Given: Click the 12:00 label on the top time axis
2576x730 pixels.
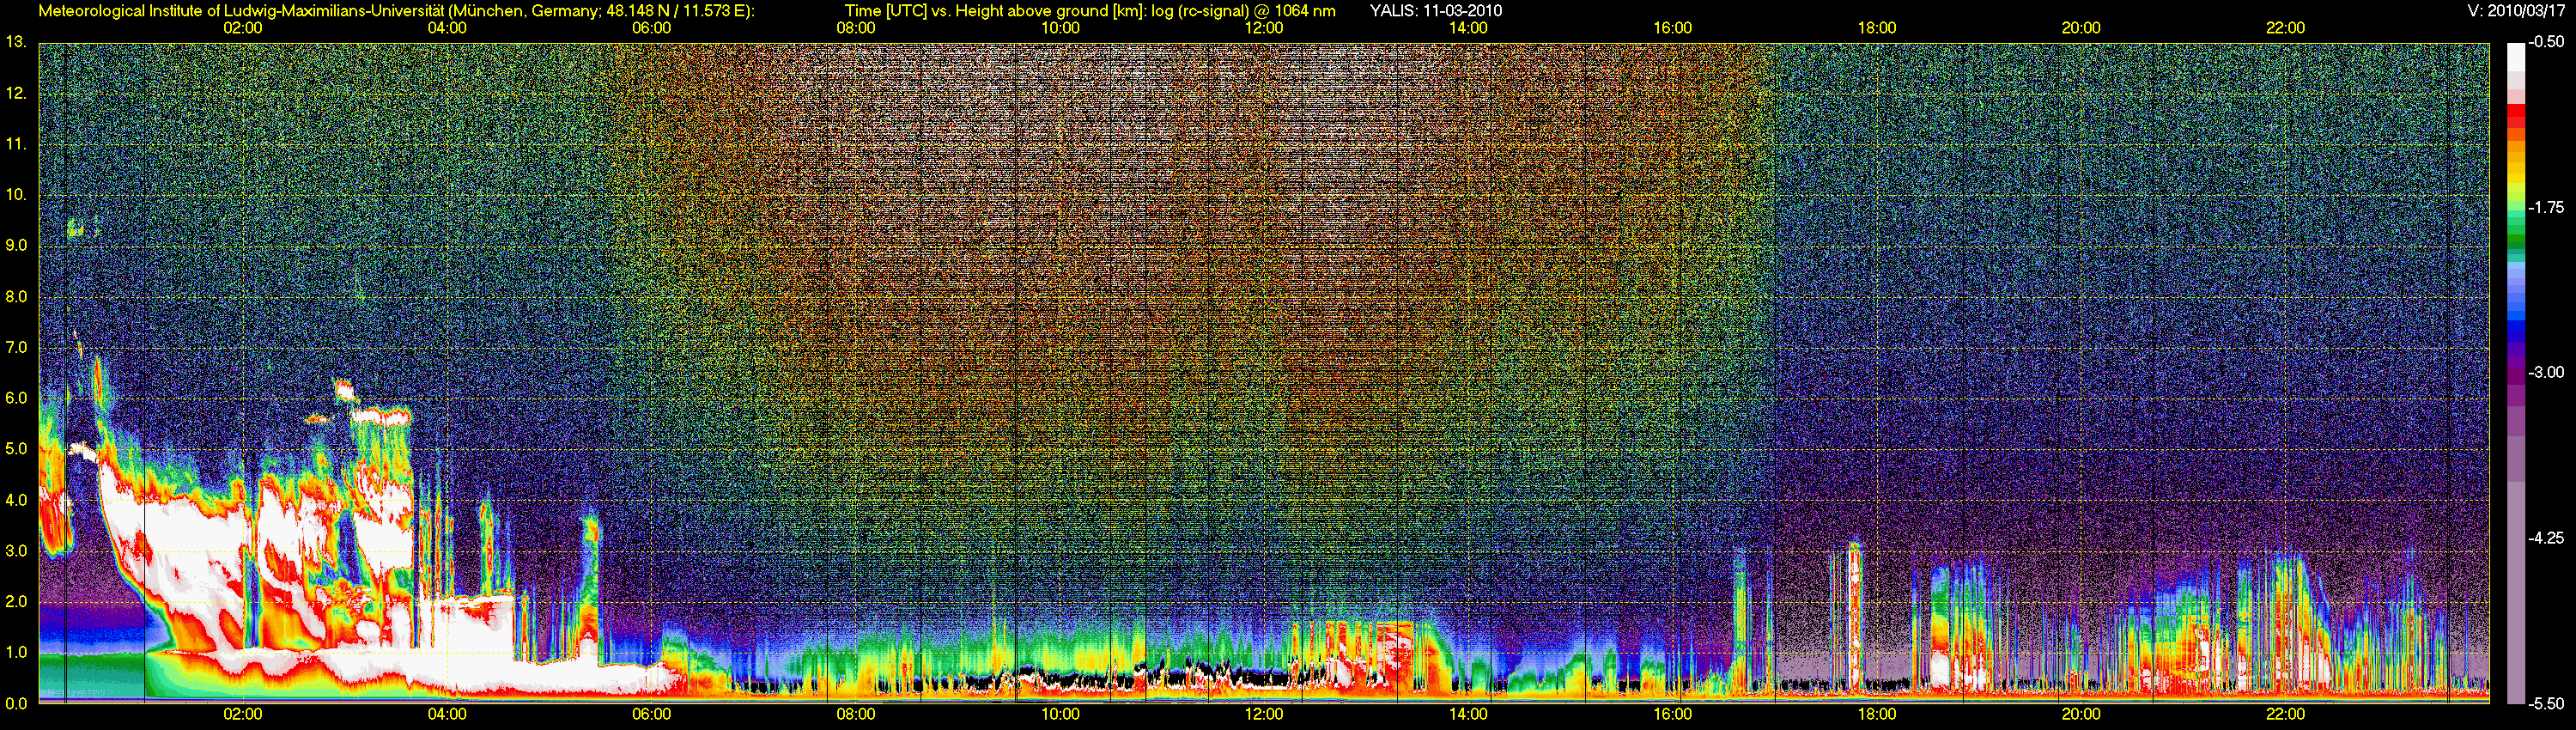Looking at the screenshot, I should click(x=1264, y=28).
